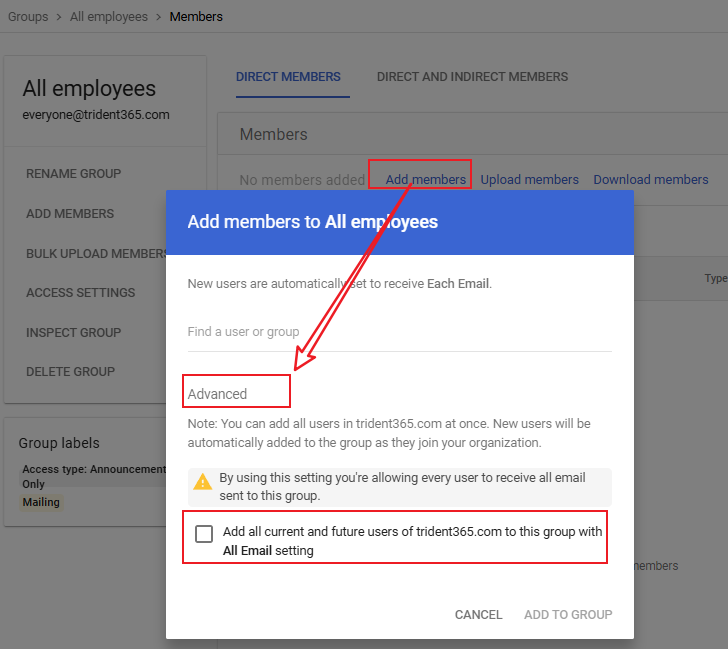Open the Upload members link
The width and height of the screenshot is (728, 649).
pyautogui.click(x=529, y=180)
